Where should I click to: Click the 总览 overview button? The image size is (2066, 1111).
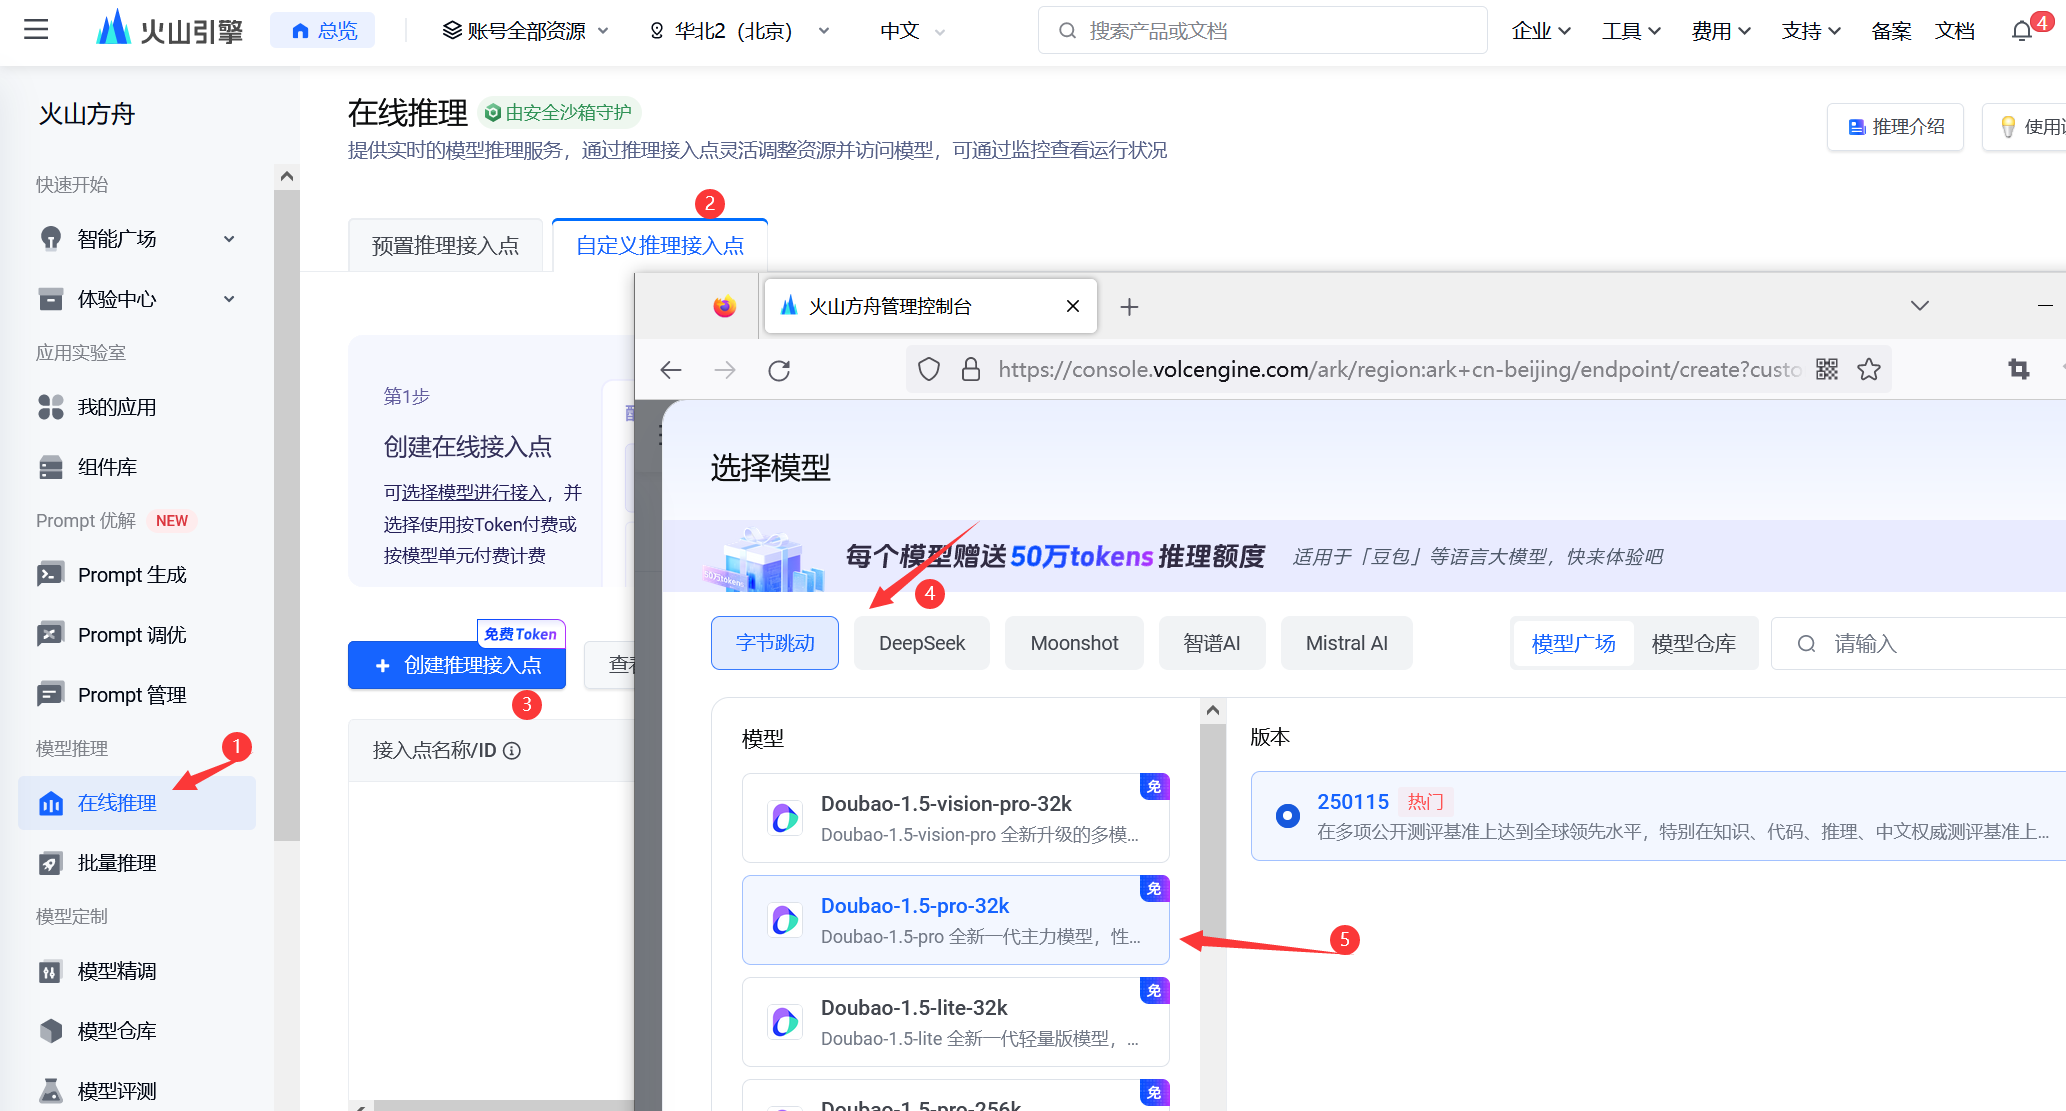[x=324, y=31]
